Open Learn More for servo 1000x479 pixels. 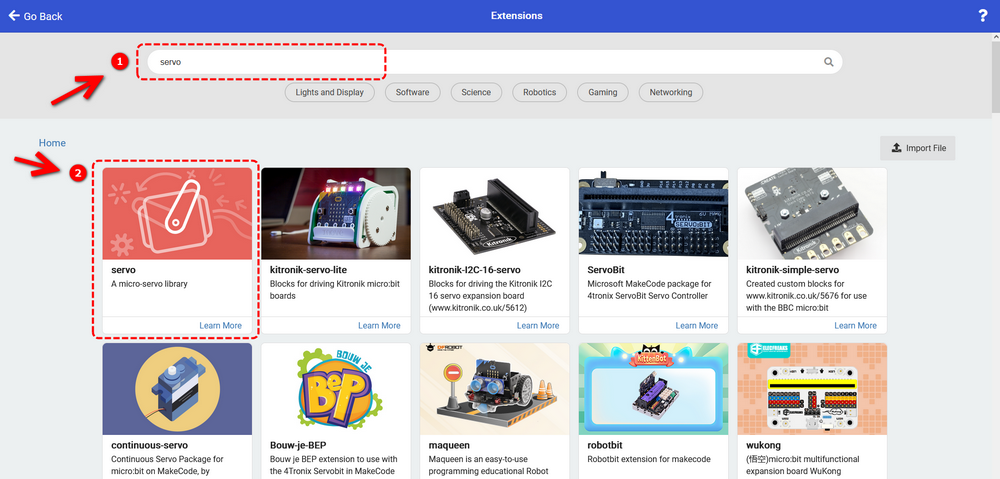coord(221,325)
